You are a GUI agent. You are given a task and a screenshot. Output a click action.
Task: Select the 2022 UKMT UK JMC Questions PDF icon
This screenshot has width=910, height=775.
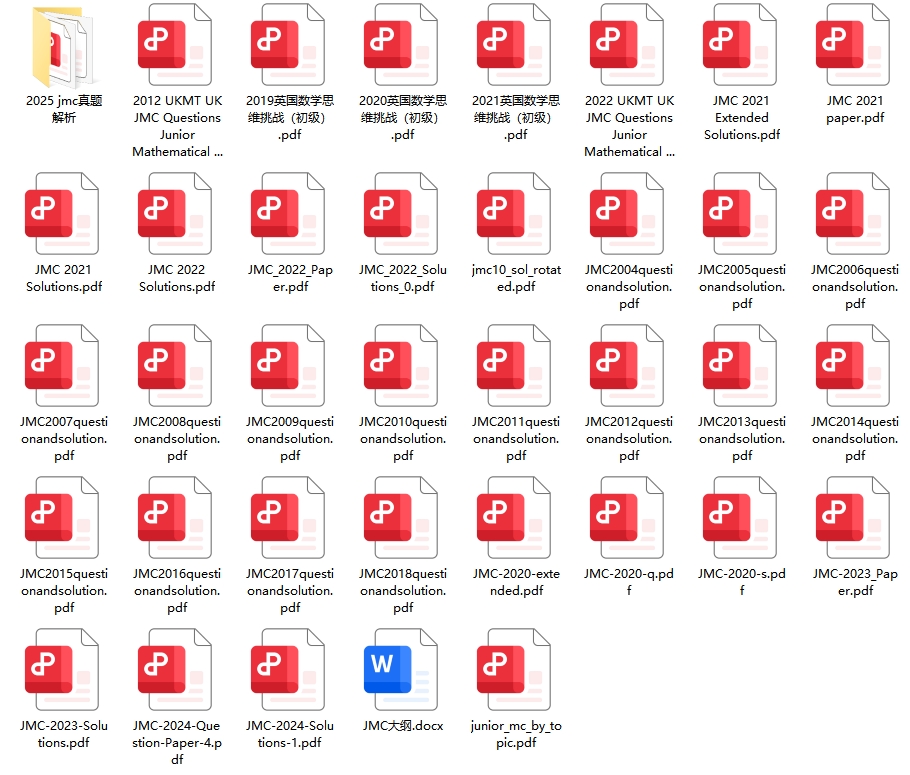627,45
